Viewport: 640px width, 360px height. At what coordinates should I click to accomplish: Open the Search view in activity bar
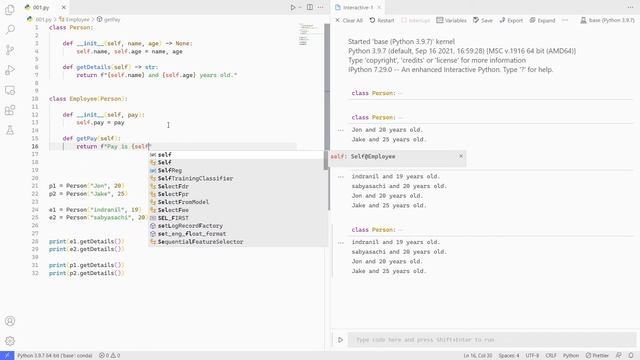click(x=10, y=29)
